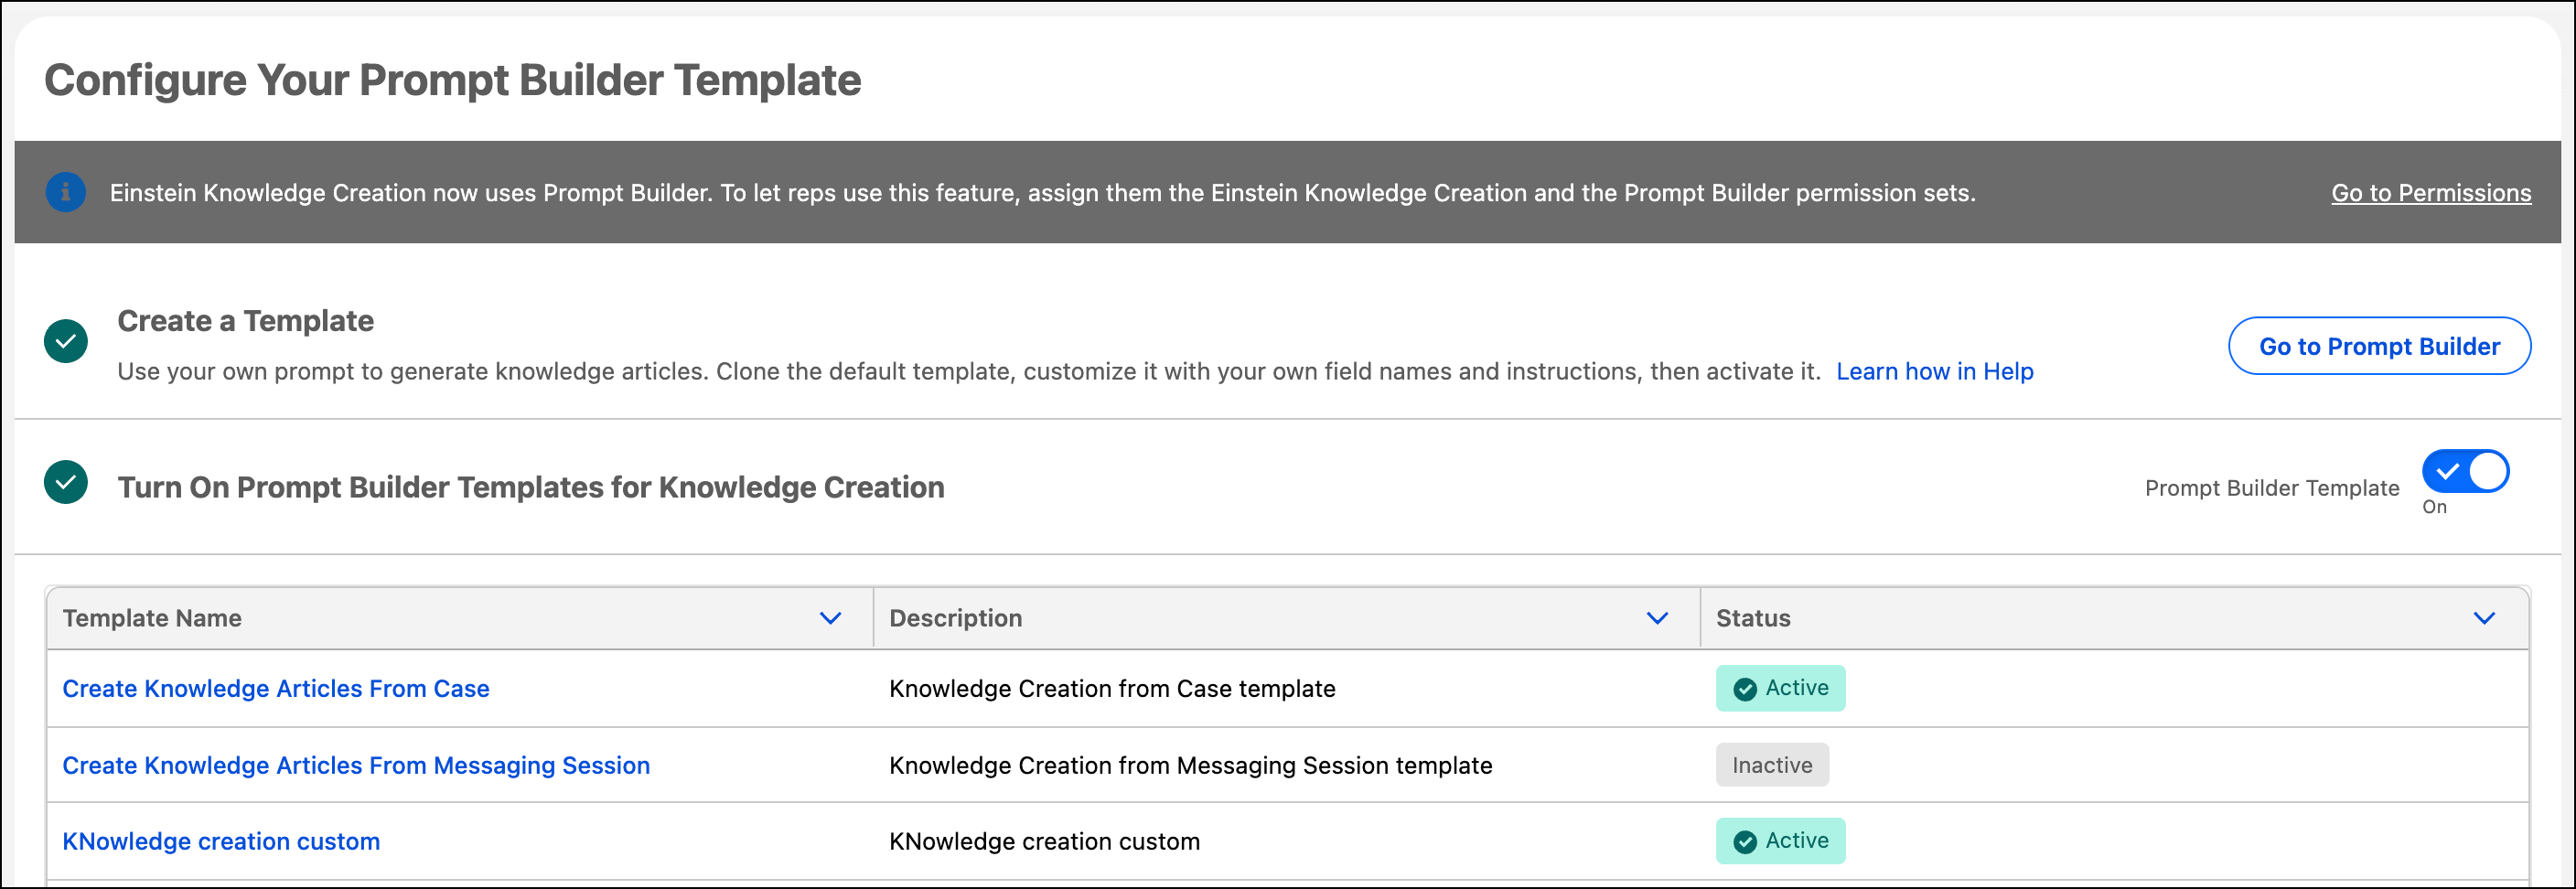Click the 'On' label under the toggle
This screenshot has height=889, width=2576.
click(2434, 507)
